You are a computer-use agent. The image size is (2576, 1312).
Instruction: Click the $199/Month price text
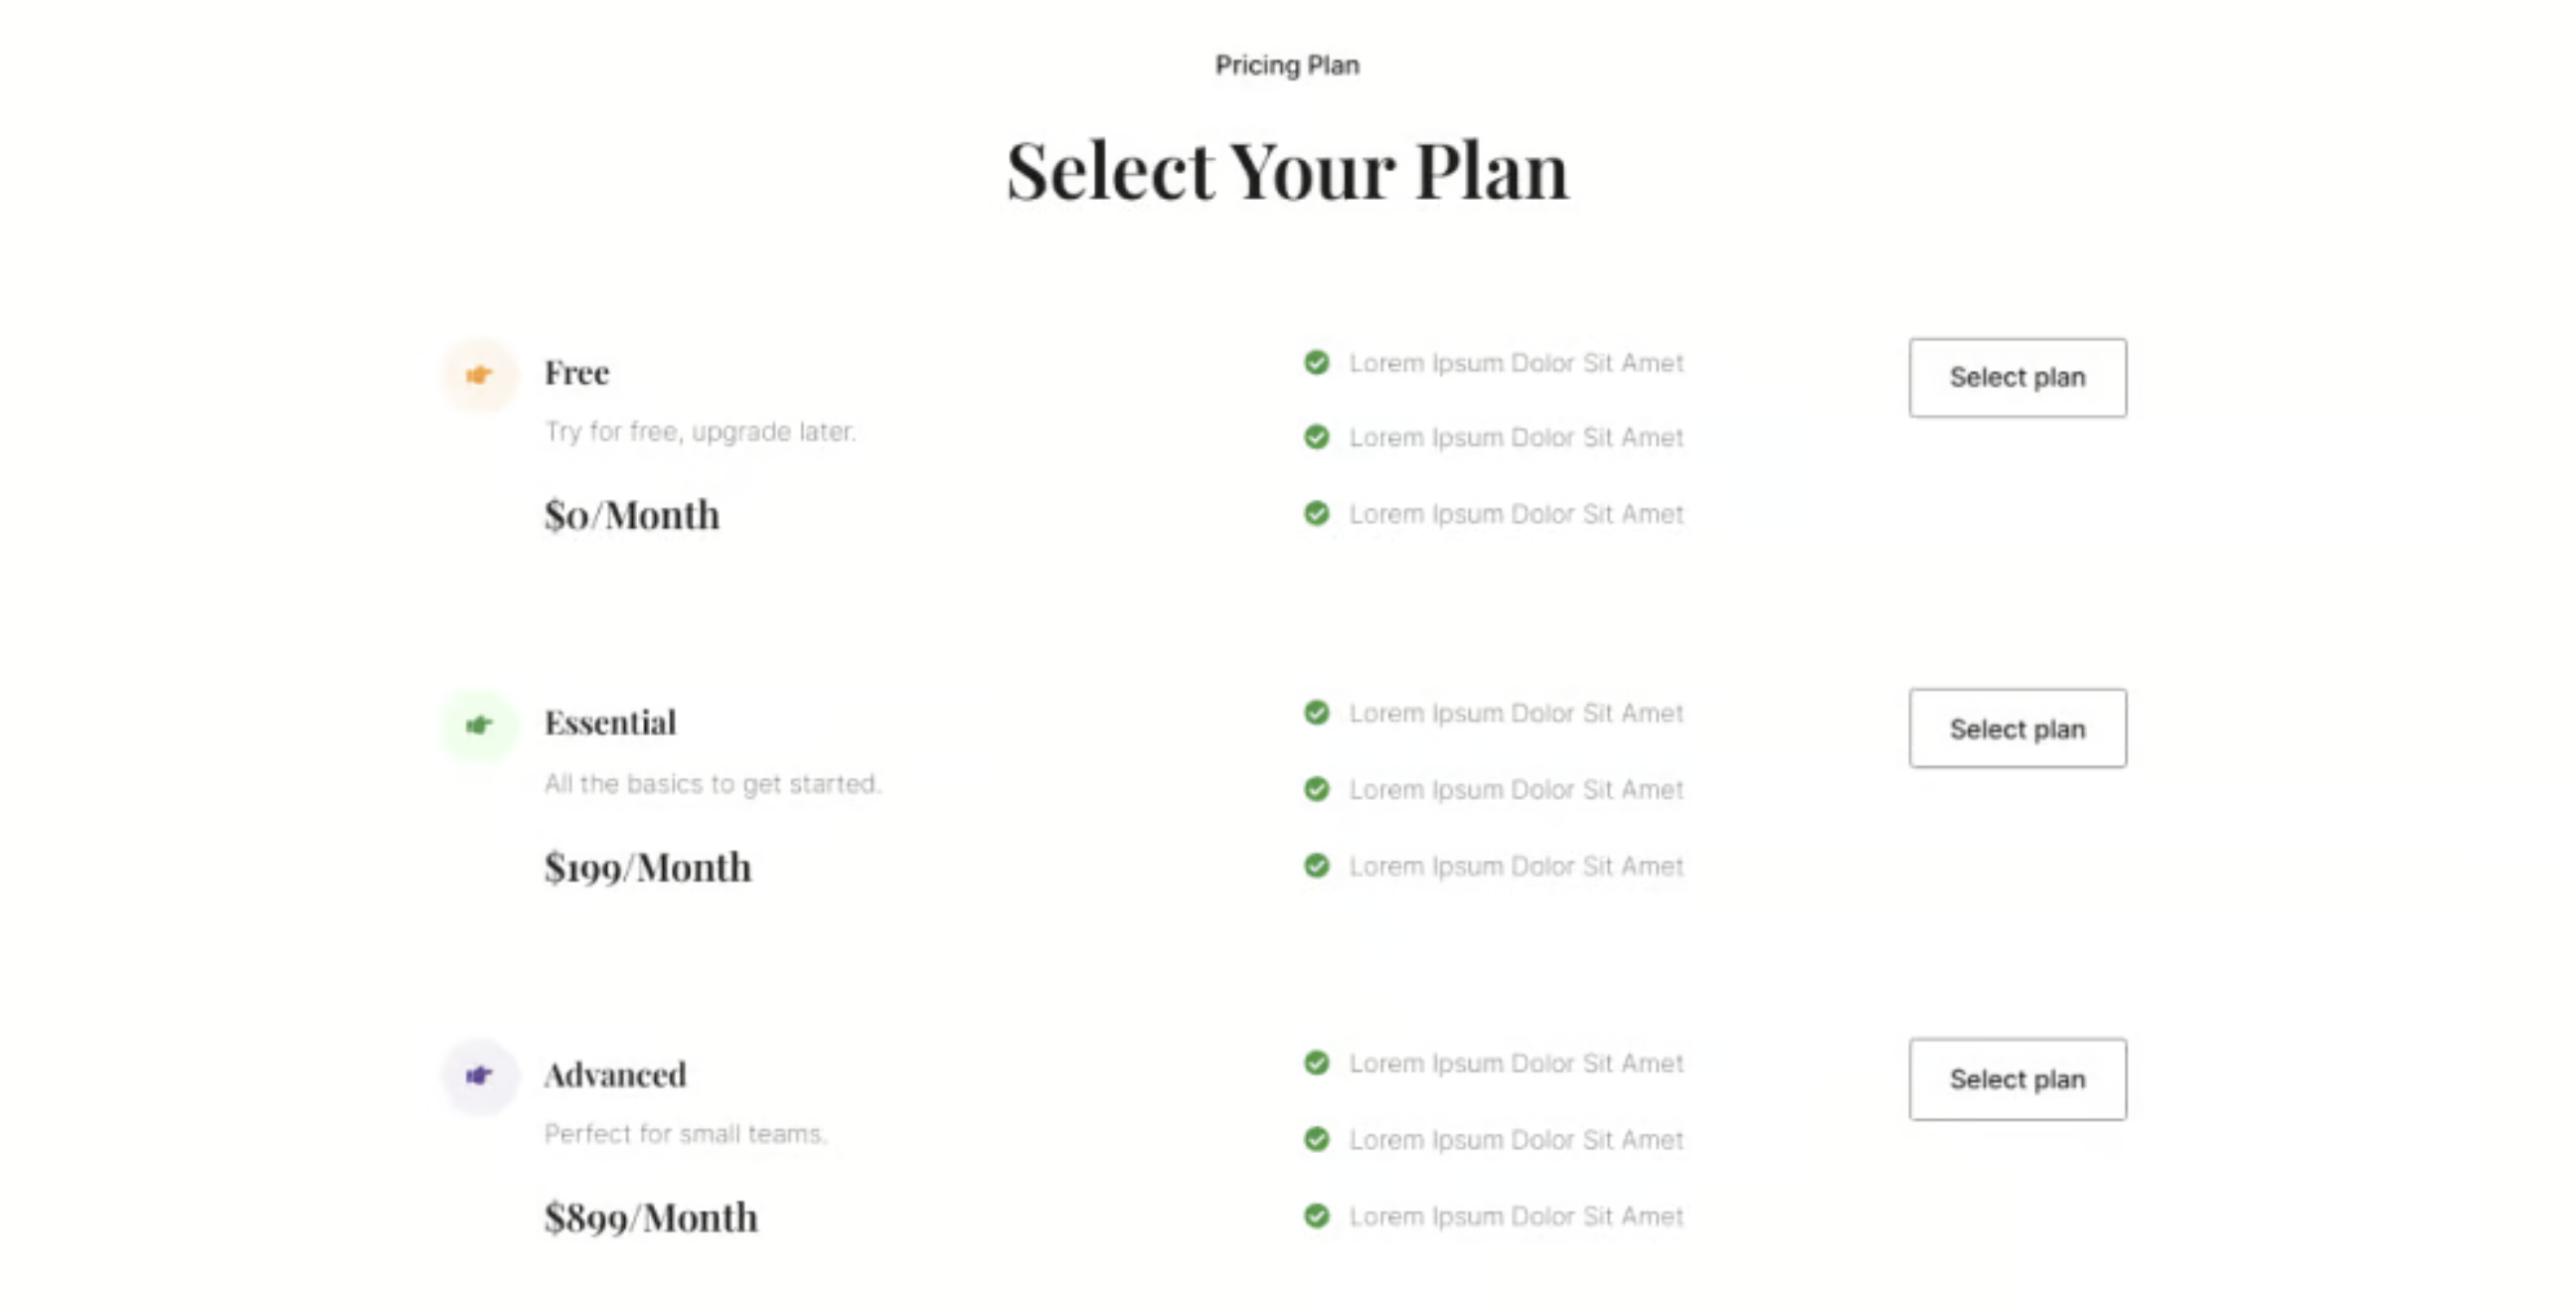point(647,867)
